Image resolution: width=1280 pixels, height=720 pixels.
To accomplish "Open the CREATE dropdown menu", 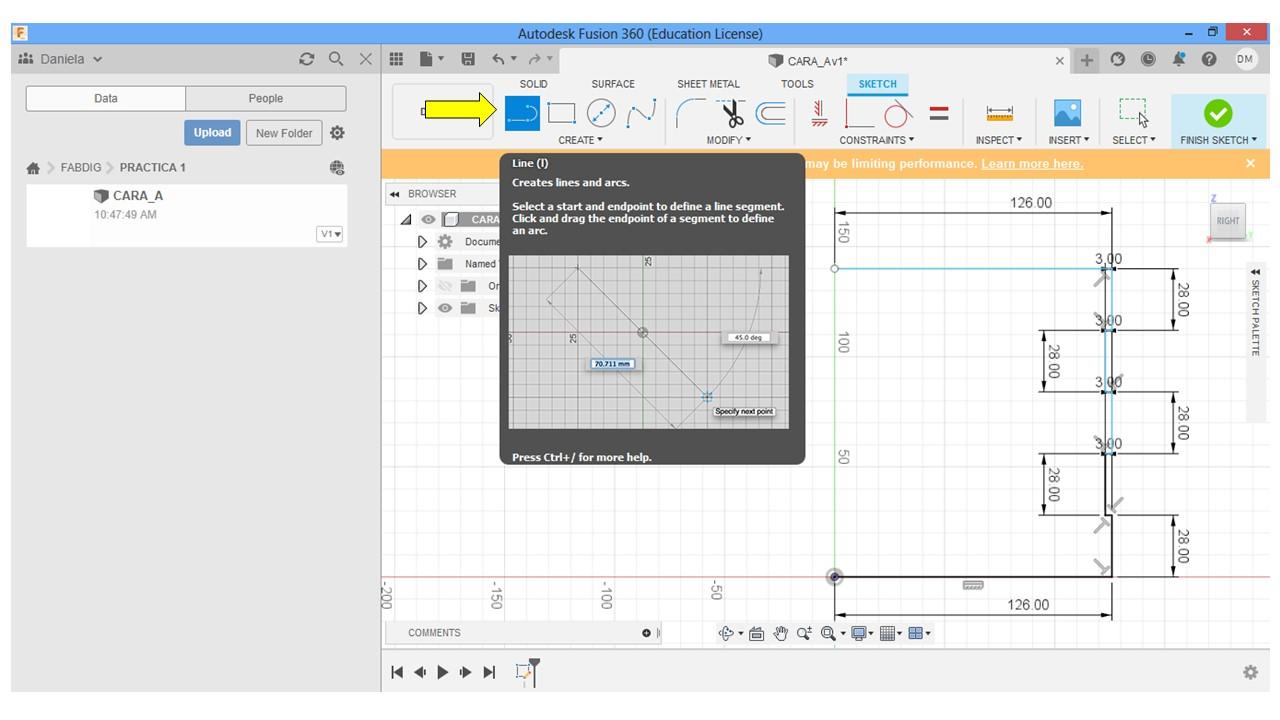I will pyautogui.click(x=580, y=140).
